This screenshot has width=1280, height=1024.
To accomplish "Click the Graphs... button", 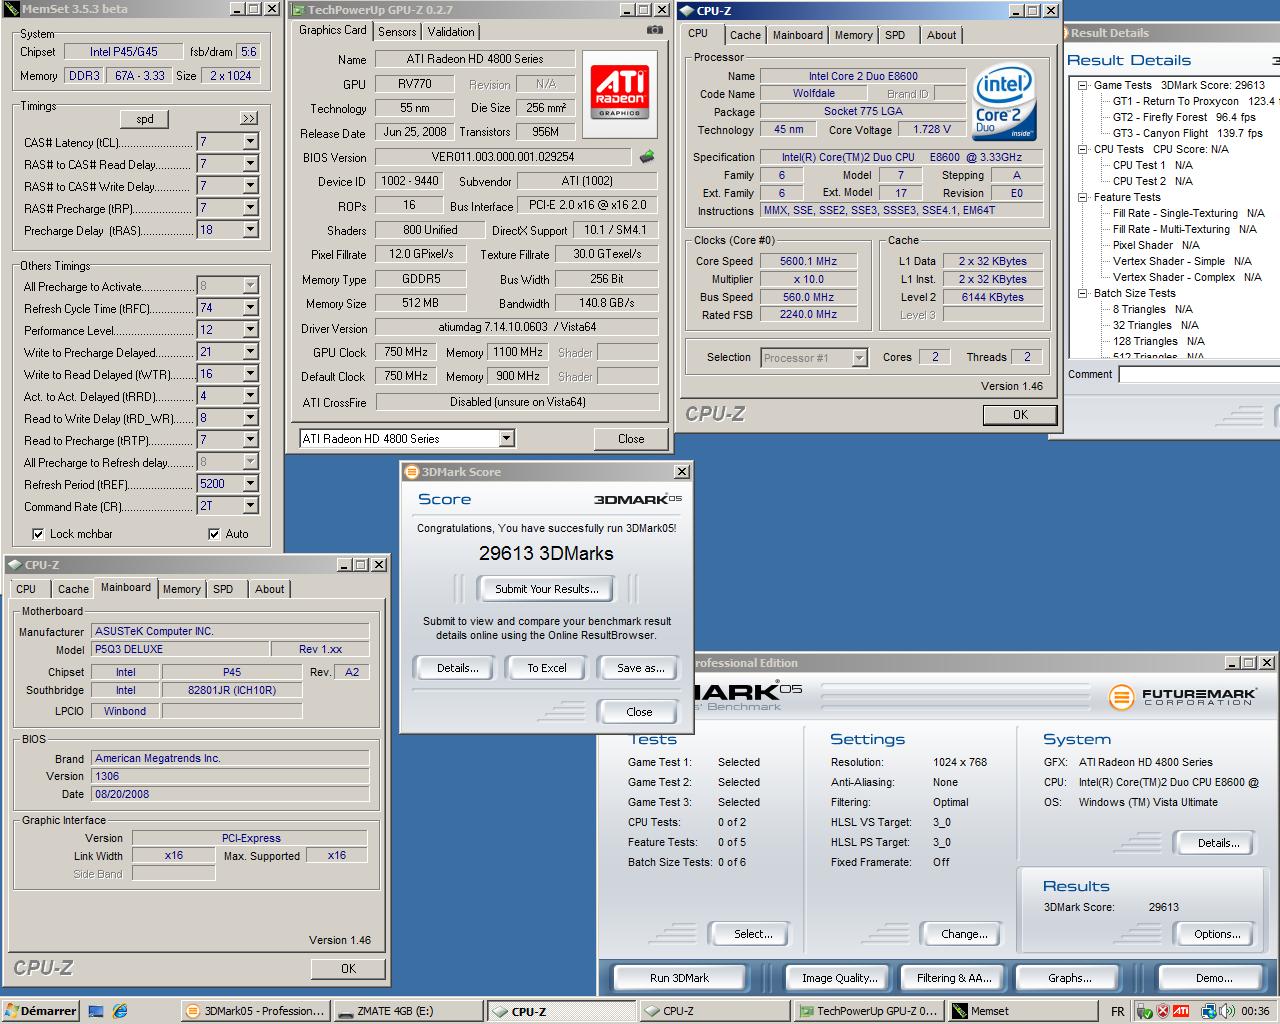I will point(1069,978).
